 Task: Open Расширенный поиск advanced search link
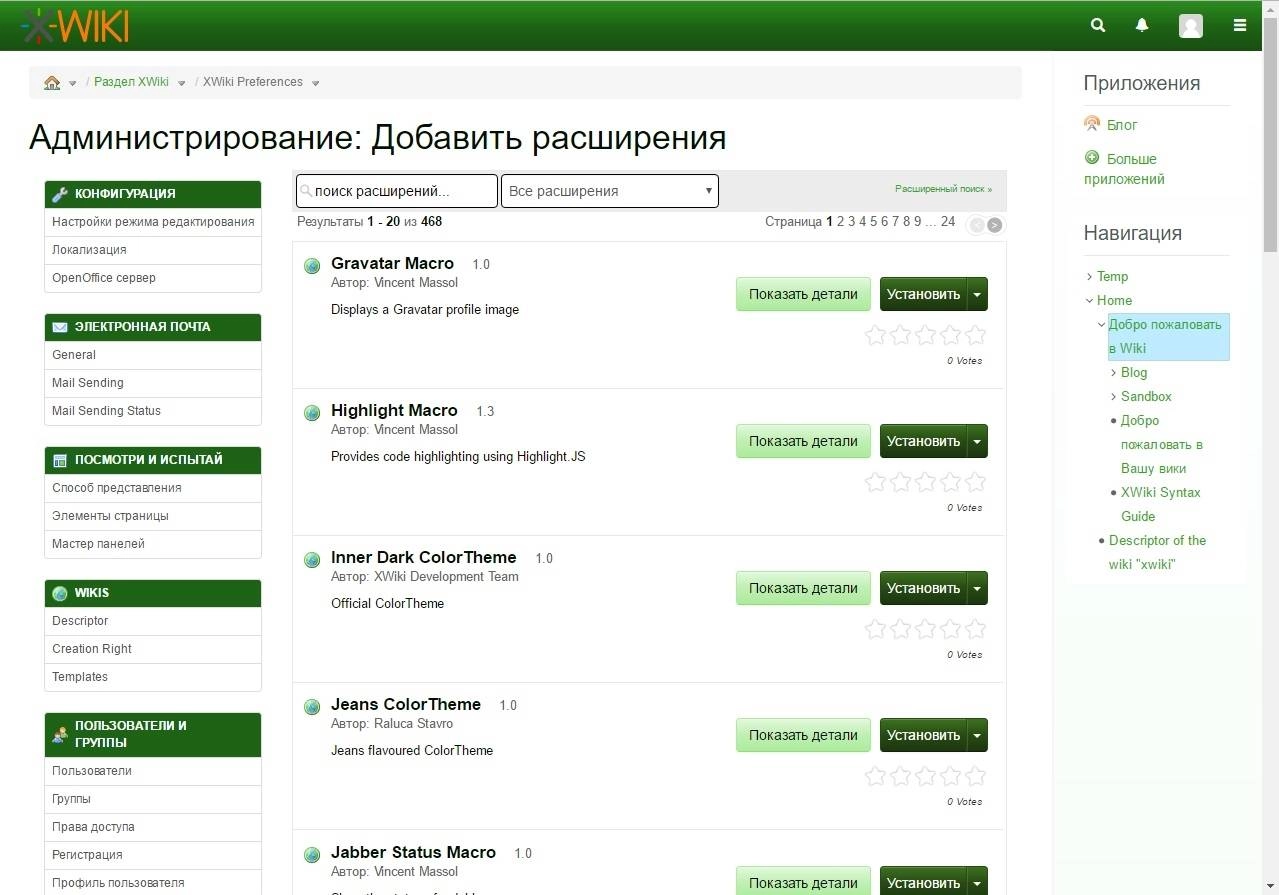(943, 188)
